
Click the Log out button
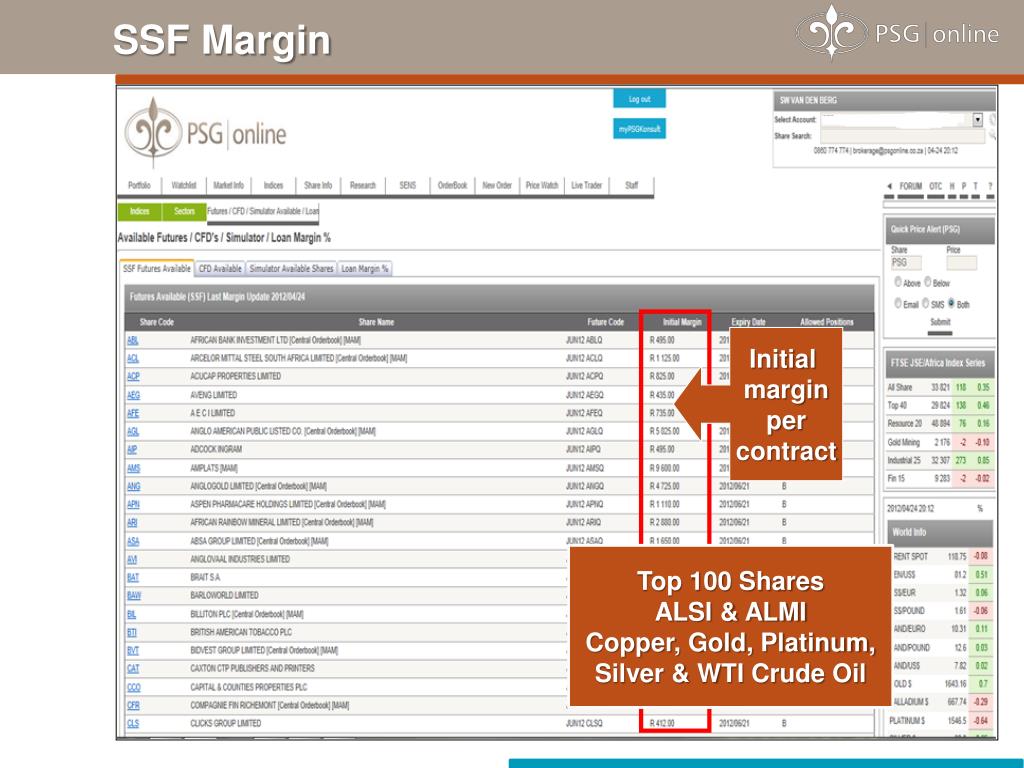(639, 99)
